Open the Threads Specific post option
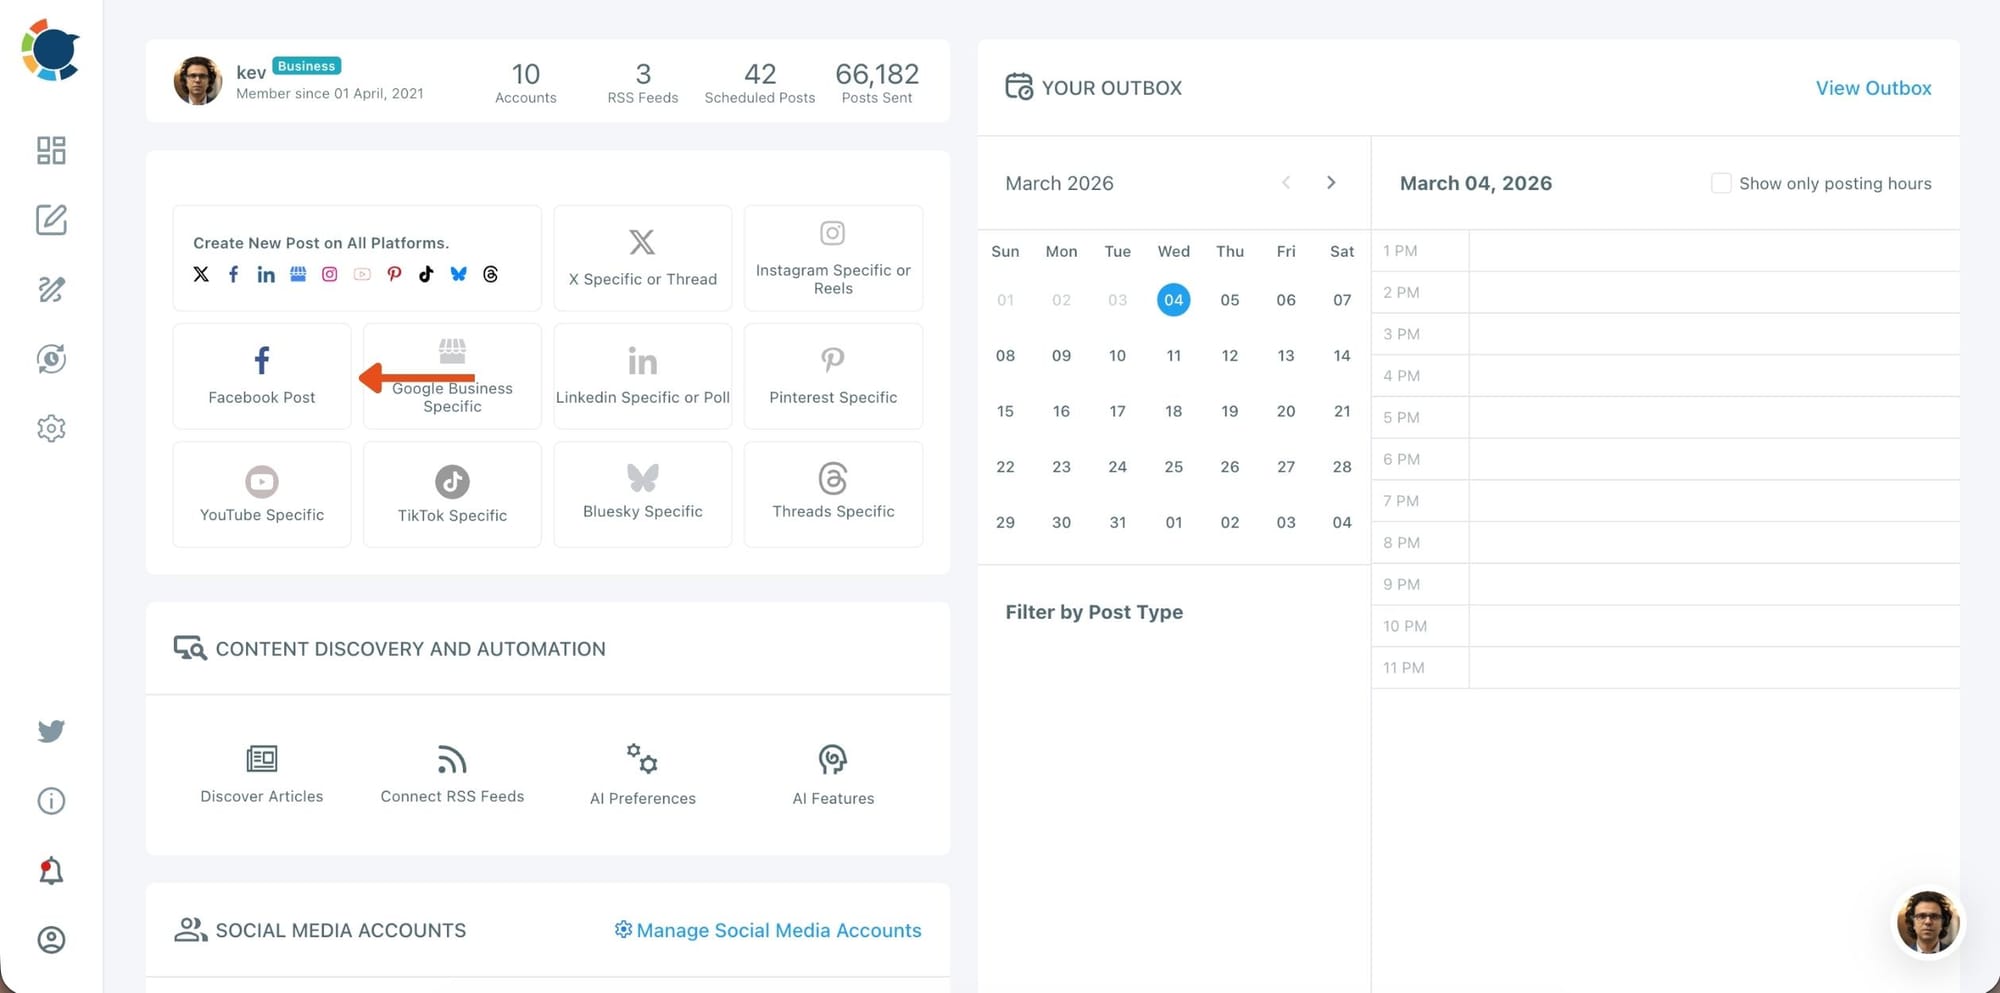Screen dimensions: 2000x993 [833, 494]
